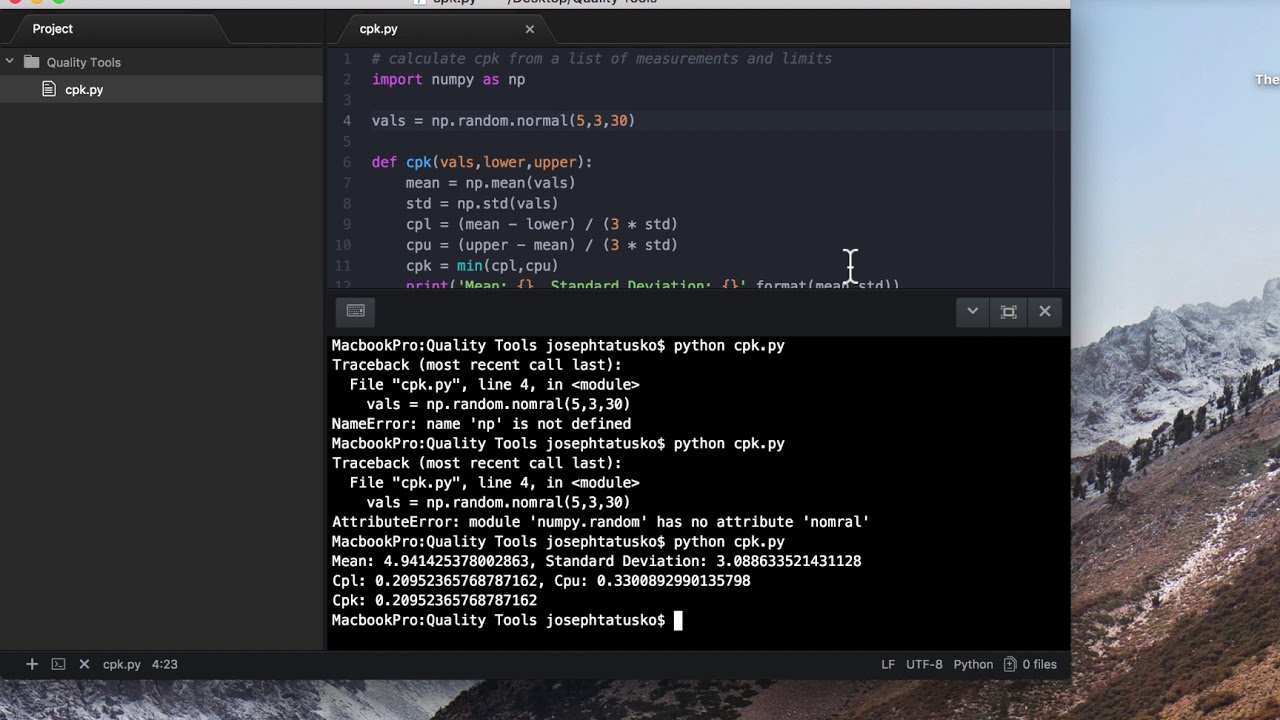Click 'Cpl: 0.20952365768787162' terminal output line

(x=541, y=581)
